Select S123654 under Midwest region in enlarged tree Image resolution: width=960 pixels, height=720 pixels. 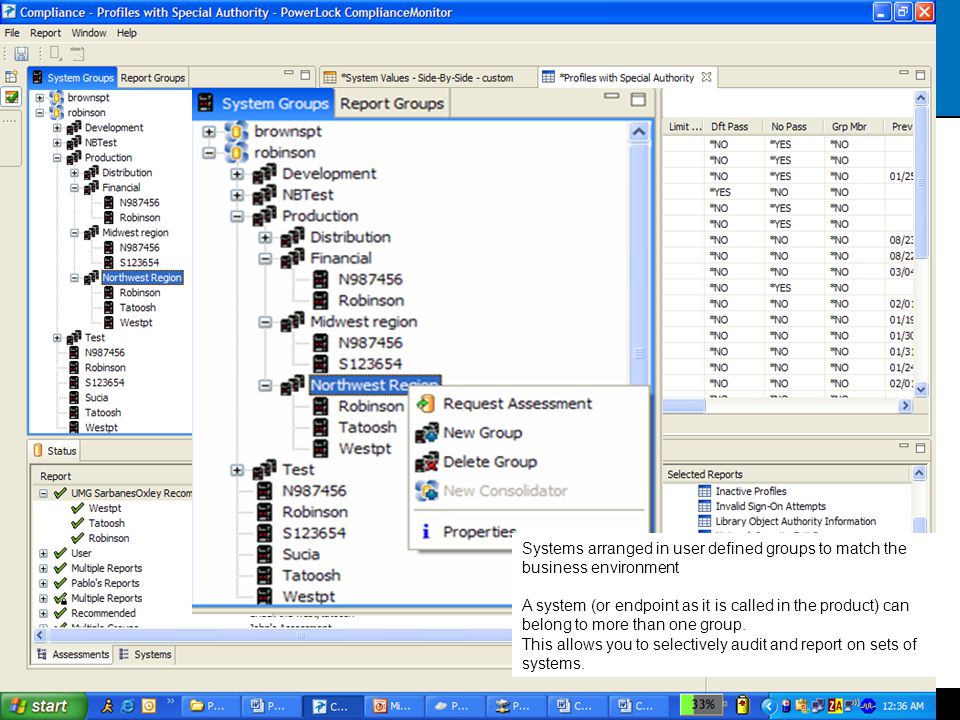370,364
